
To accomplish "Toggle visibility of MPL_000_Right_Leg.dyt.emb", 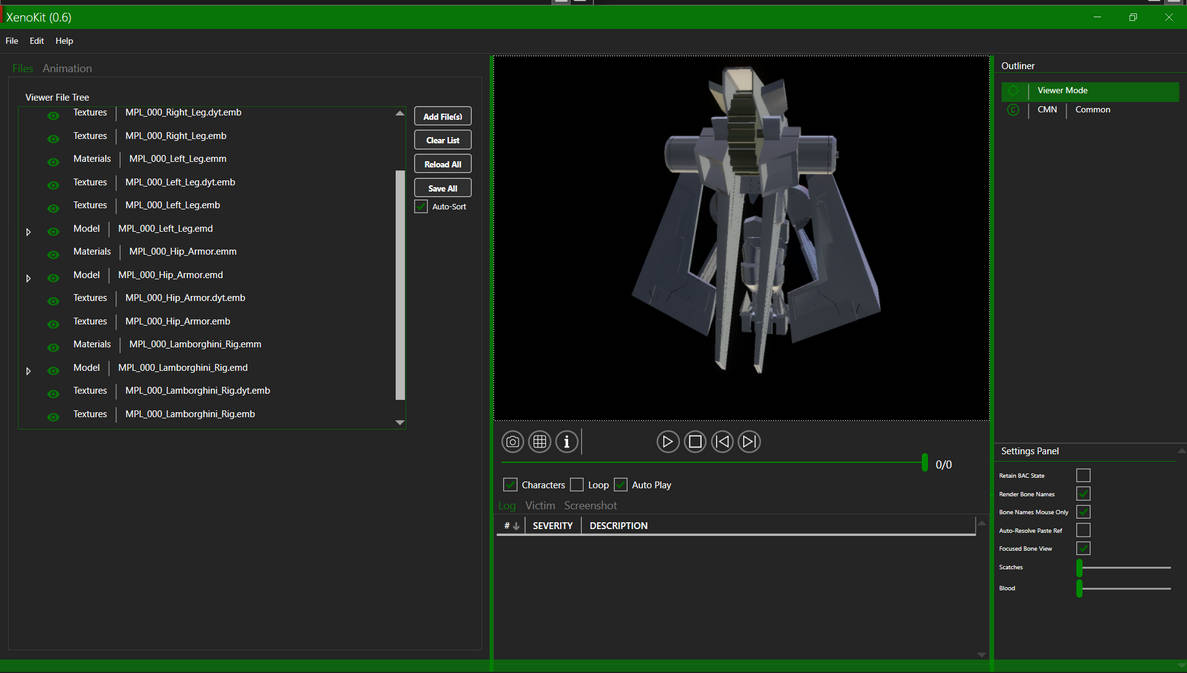I will (53, 116).
